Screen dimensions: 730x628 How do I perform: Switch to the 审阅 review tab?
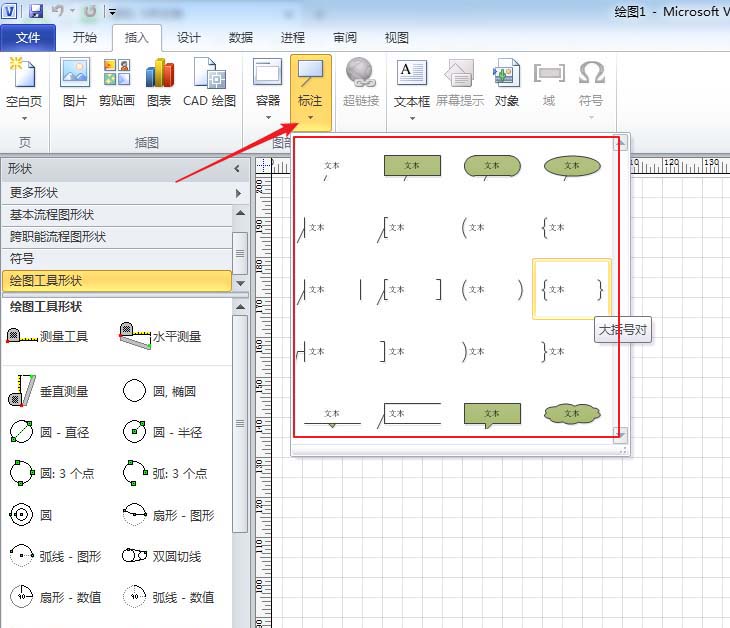(x=345, y=38)
